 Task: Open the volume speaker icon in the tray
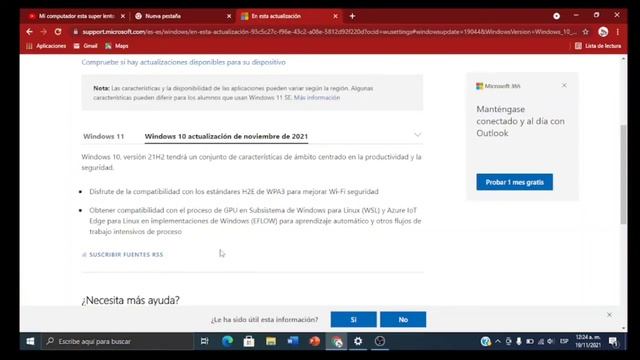pyautogui.click(x=551, y=341)
